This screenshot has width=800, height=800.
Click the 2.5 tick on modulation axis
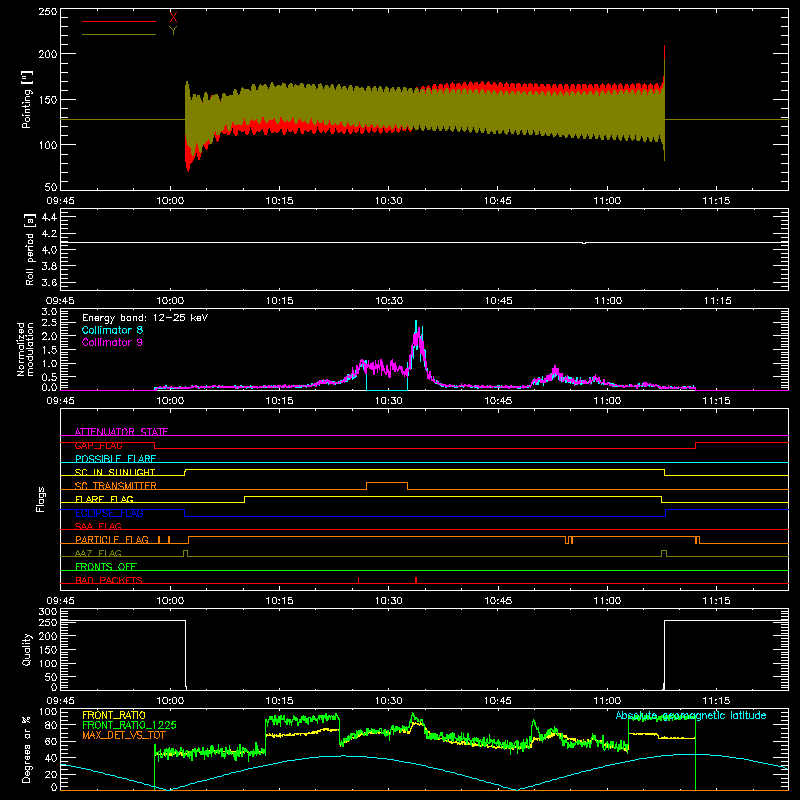pos(49,323)
